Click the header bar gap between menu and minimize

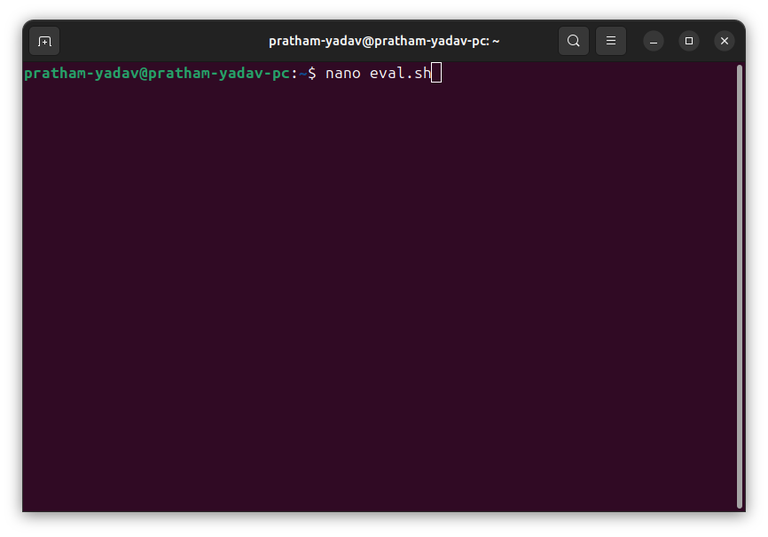tap(634, 41)
